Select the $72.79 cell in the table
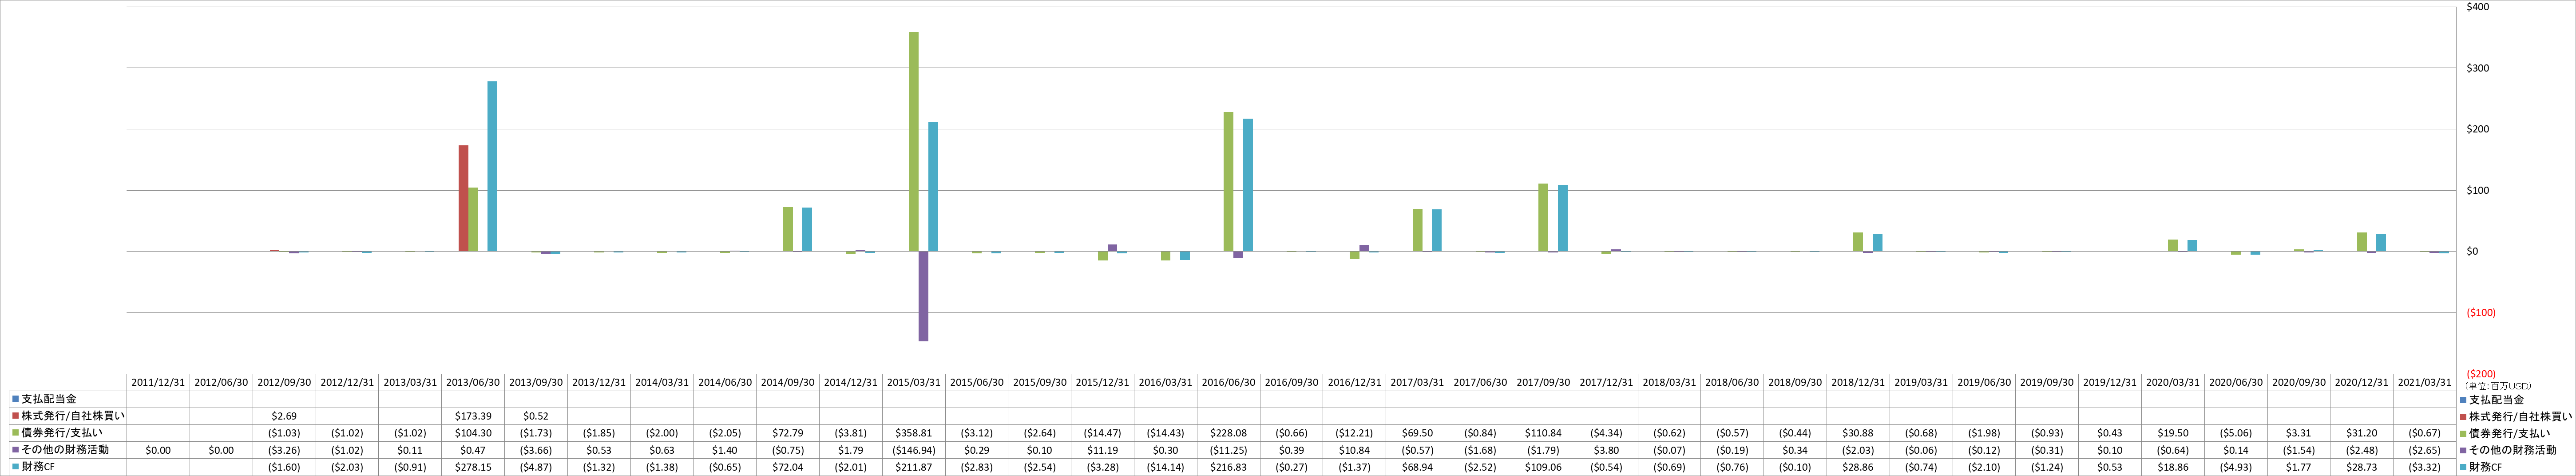Screen dimensions: 2576x476 click(x=788, y=433)
